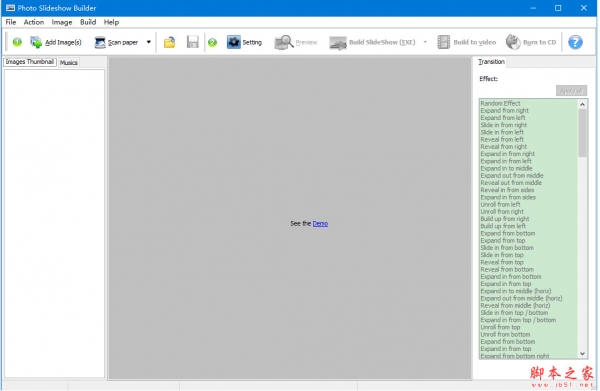Select 'Reveal in from sides' effect
Image resolution: width=600 pixels, height=391 pixels.
(x=507, y=190)
